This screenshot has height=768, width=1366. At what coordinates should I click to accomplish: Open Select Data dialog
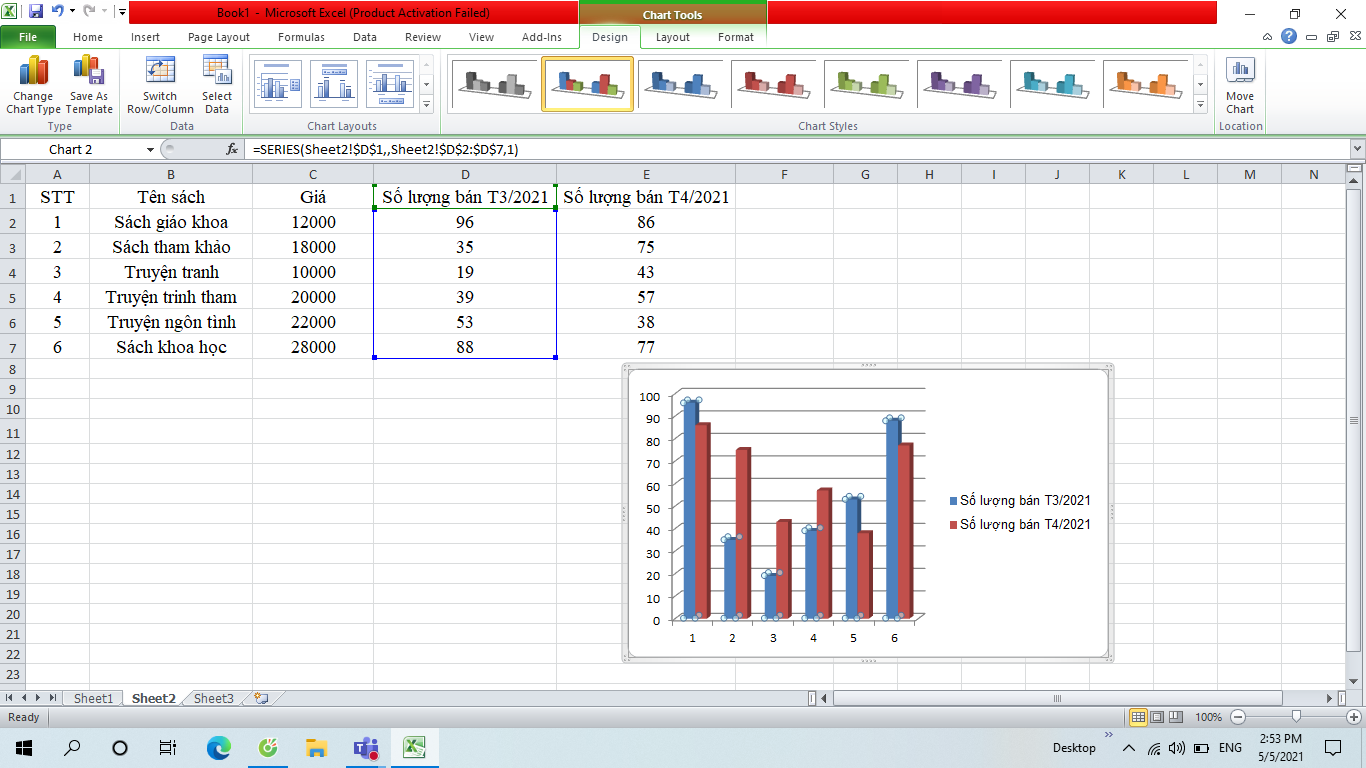[x=217, y=85]
